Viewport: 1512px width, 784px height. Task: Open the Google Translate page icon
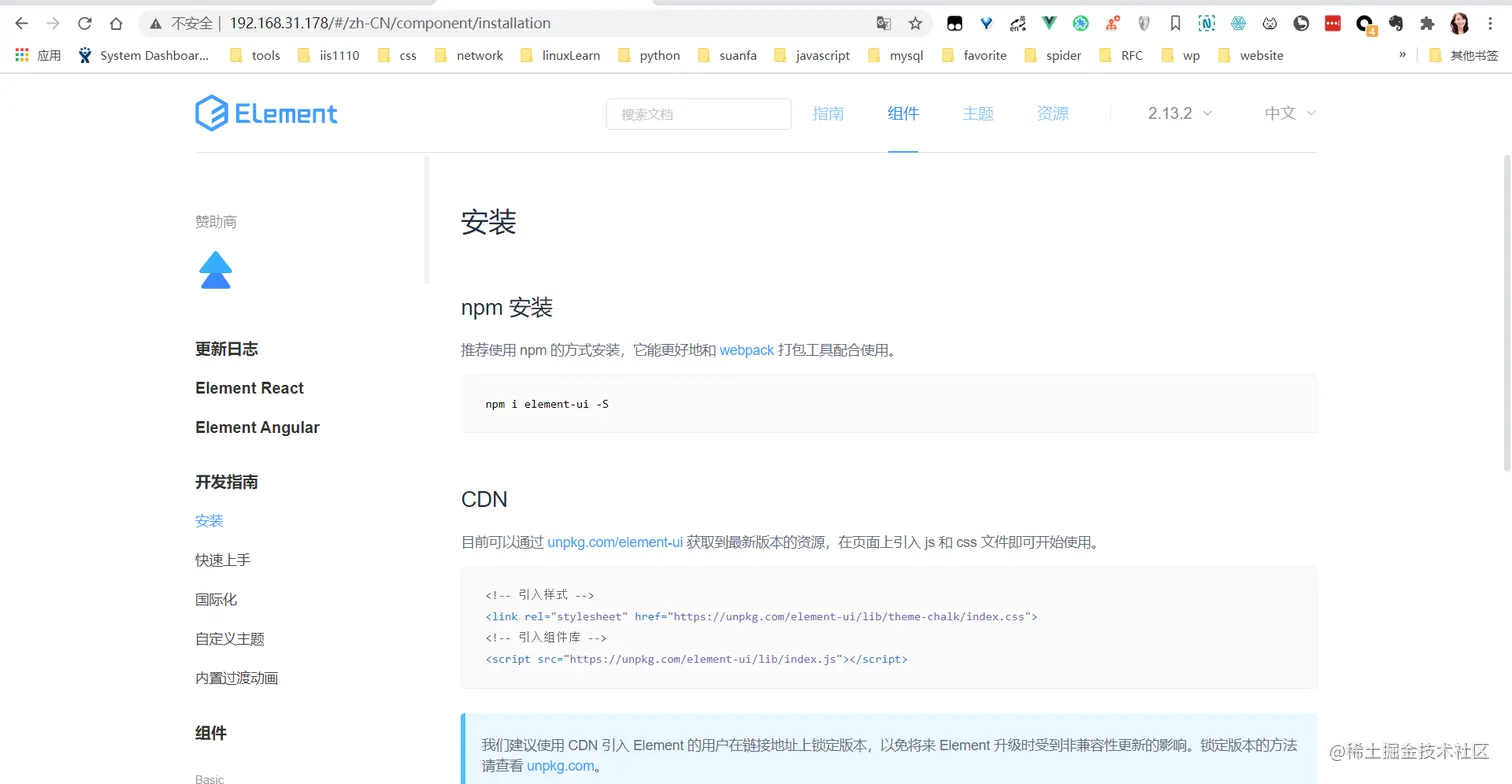pyautogui.click(x=884, y=23)
